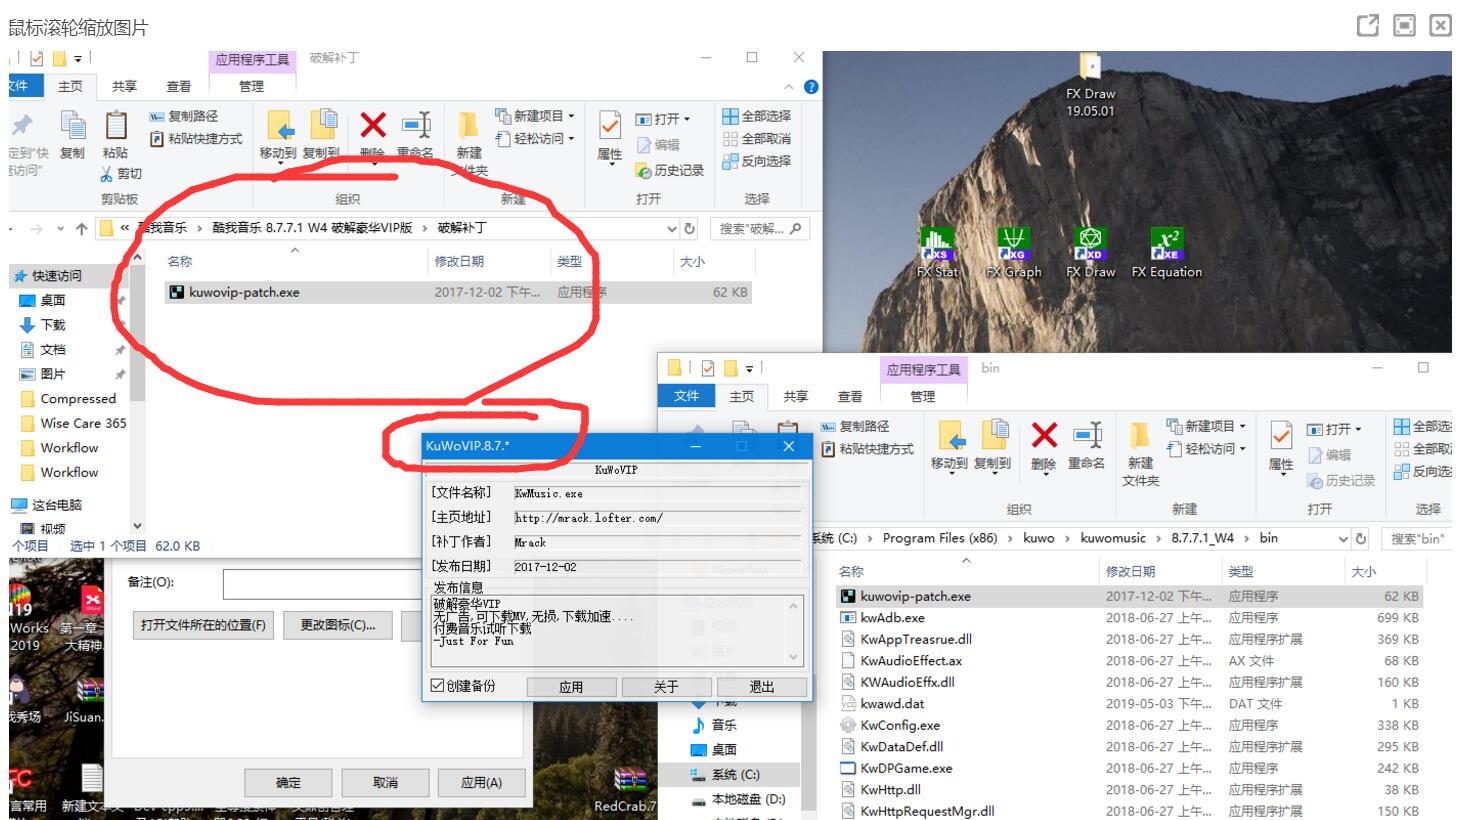Image resolution: width=1465 pixels, height=820 pixels.
Task: Select KwDPGame.exe in bin file list
Action: 906,768
